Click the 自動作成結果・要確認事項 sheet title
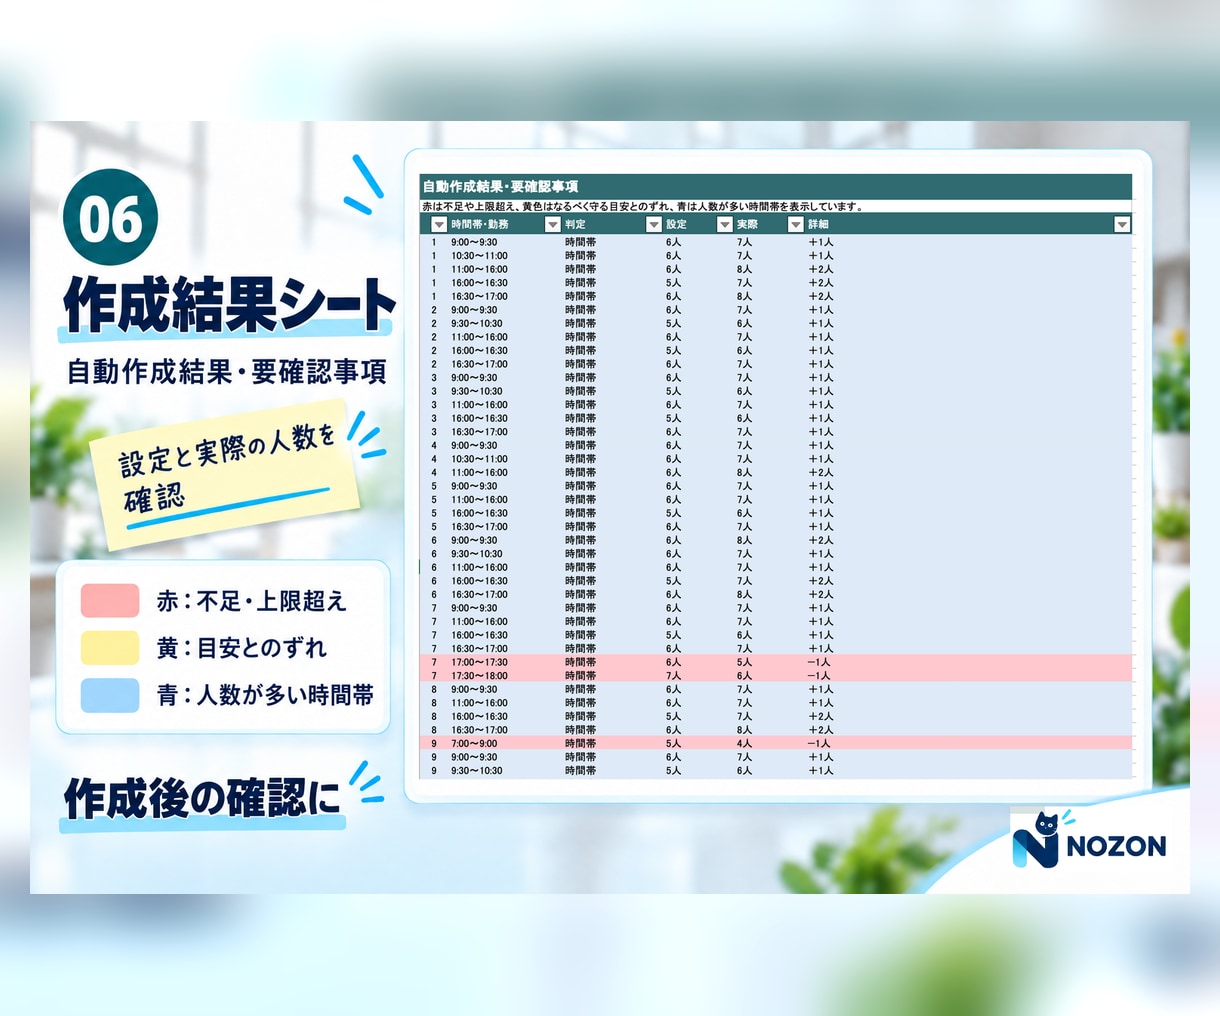Screen dimensions: 1220x1016 click(x=500, y=187)
